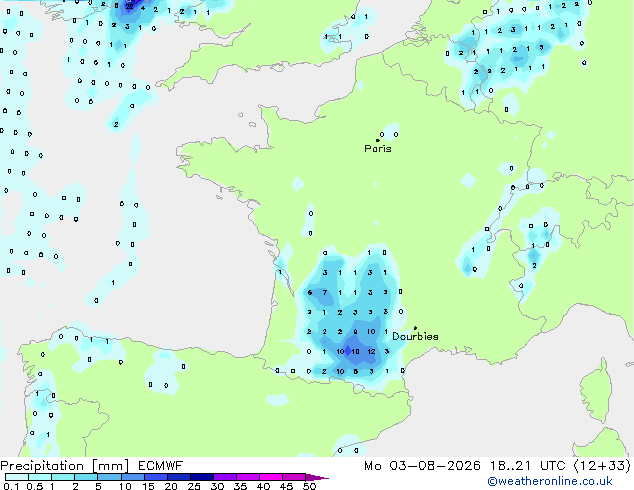Image resolution: width=634 pixels, height=490 pixels.
Task: Click the 'Precipitation [mm]' title text
Action: tap(65, 466)
